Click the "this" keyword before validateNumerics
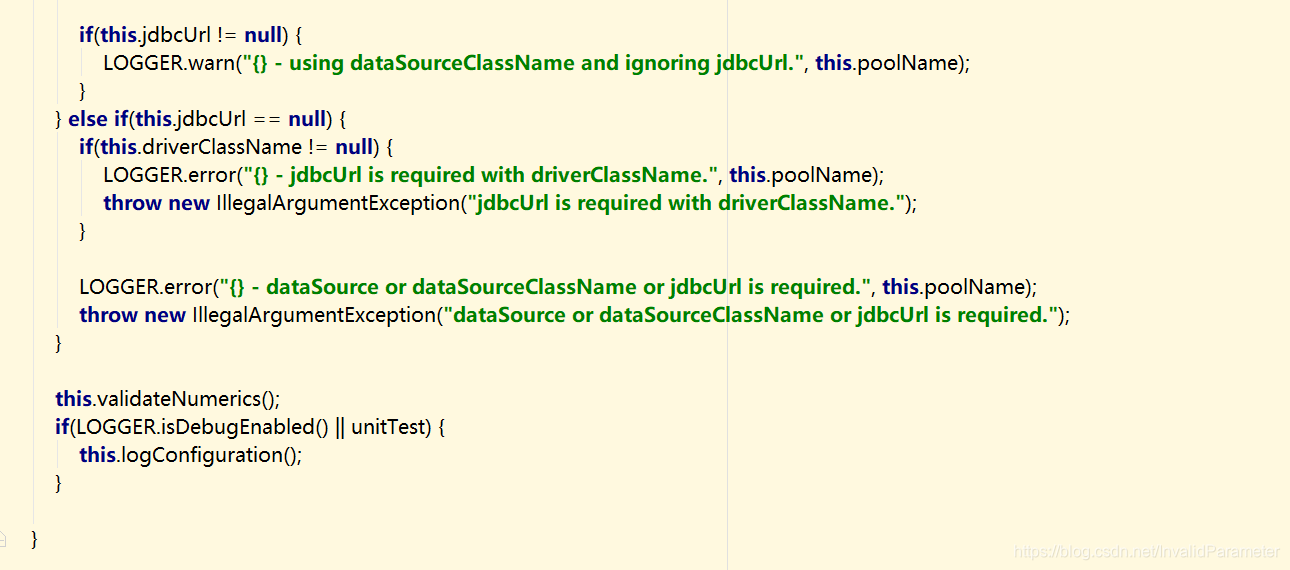 coord(74,399)
